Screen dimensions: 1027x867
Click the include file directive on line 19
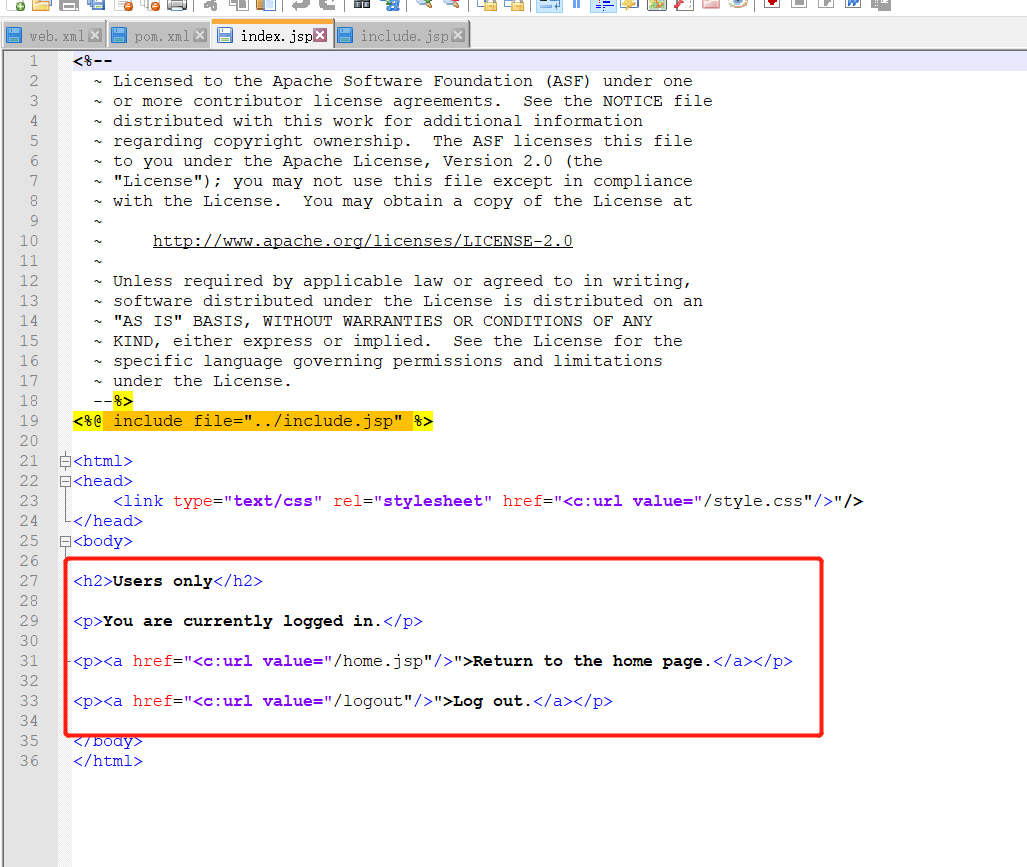point(253,421)
